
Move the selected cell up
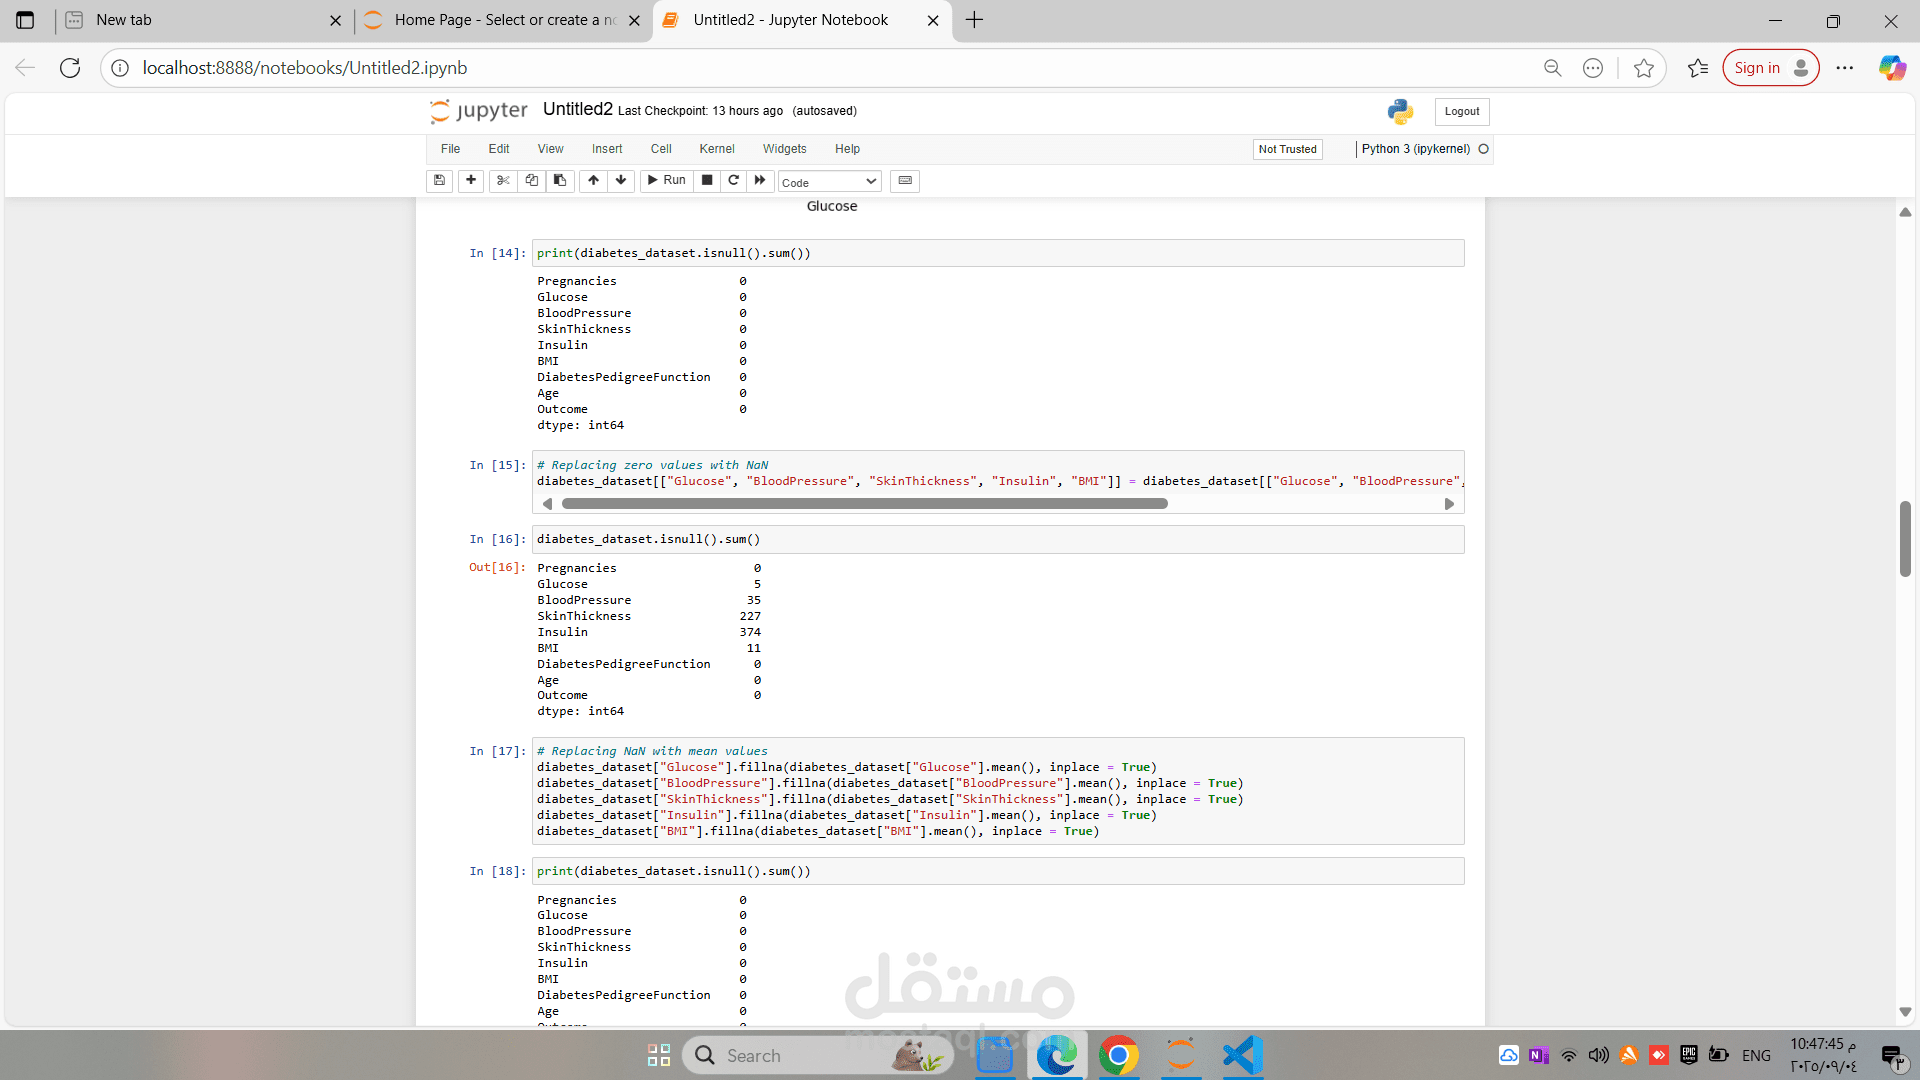(593, 180)
